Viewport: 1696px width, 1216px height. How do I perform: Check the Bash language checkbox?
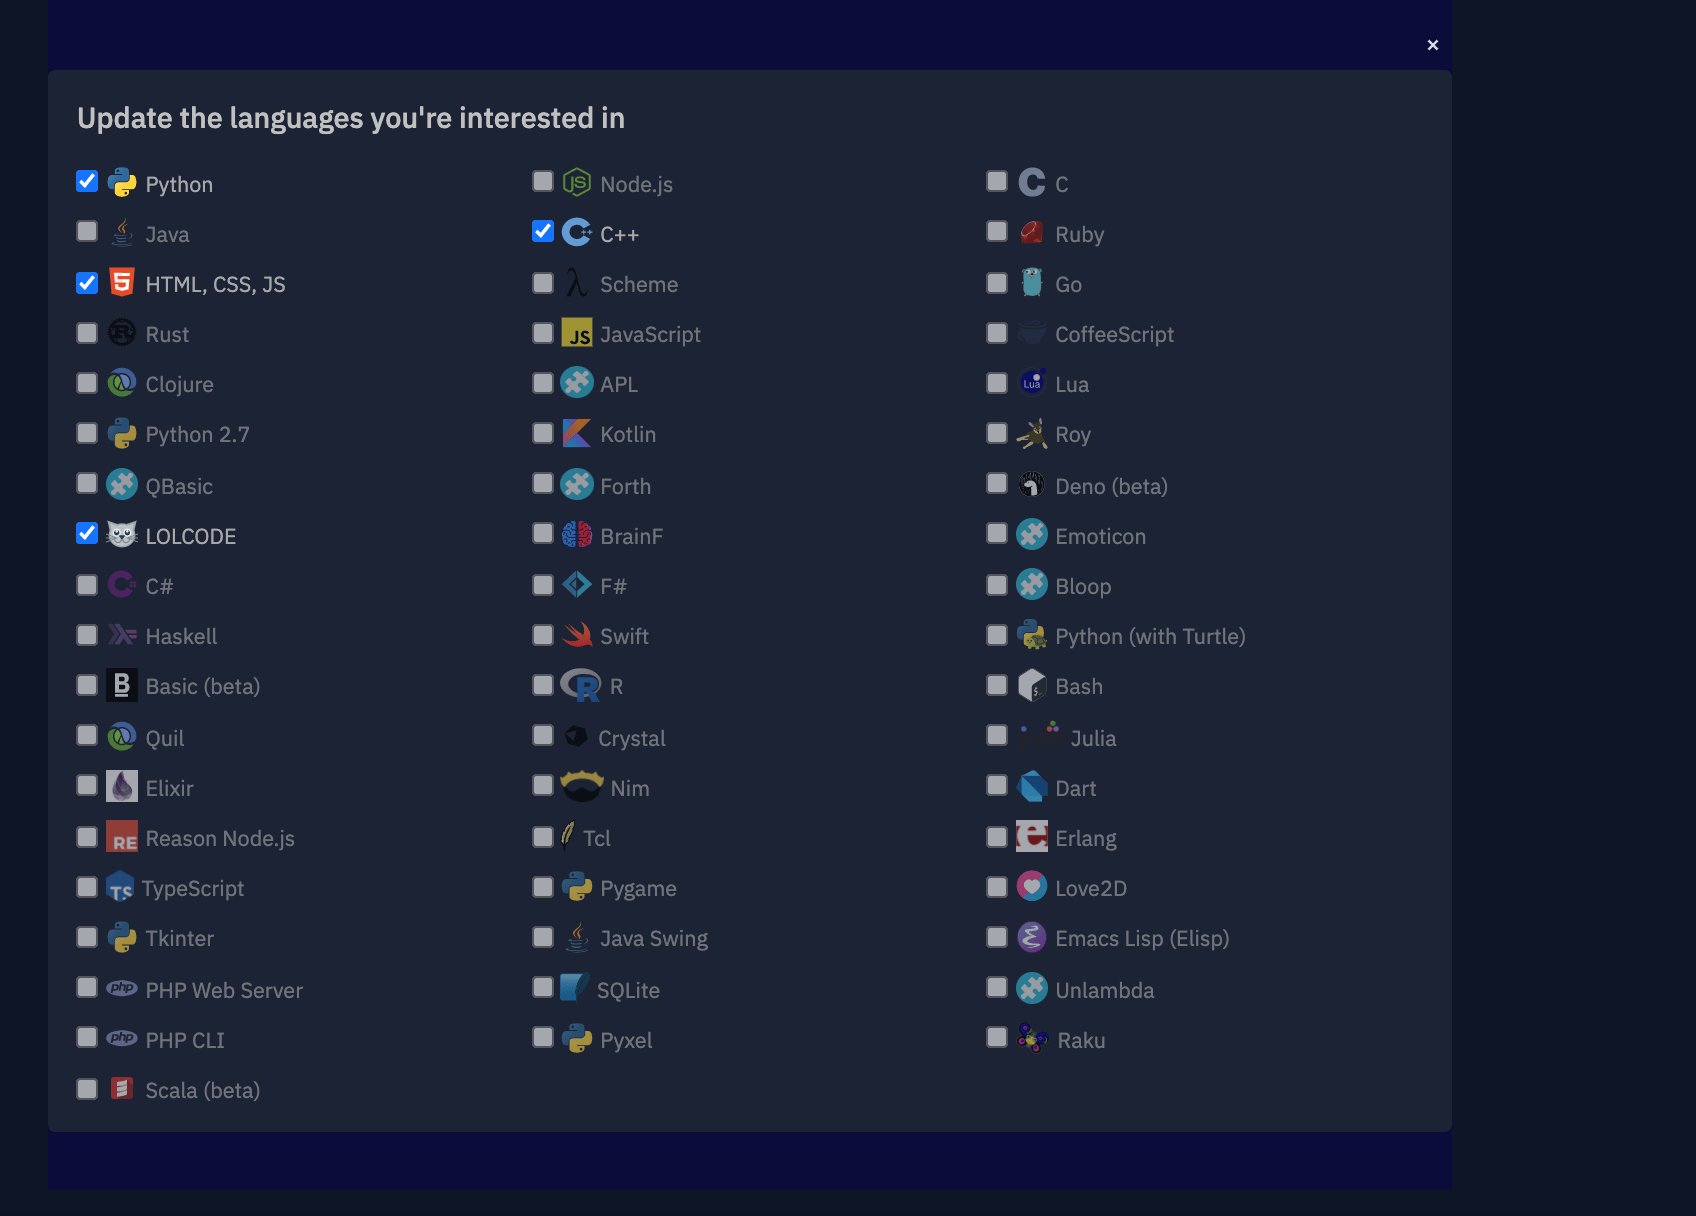[997, 685]
